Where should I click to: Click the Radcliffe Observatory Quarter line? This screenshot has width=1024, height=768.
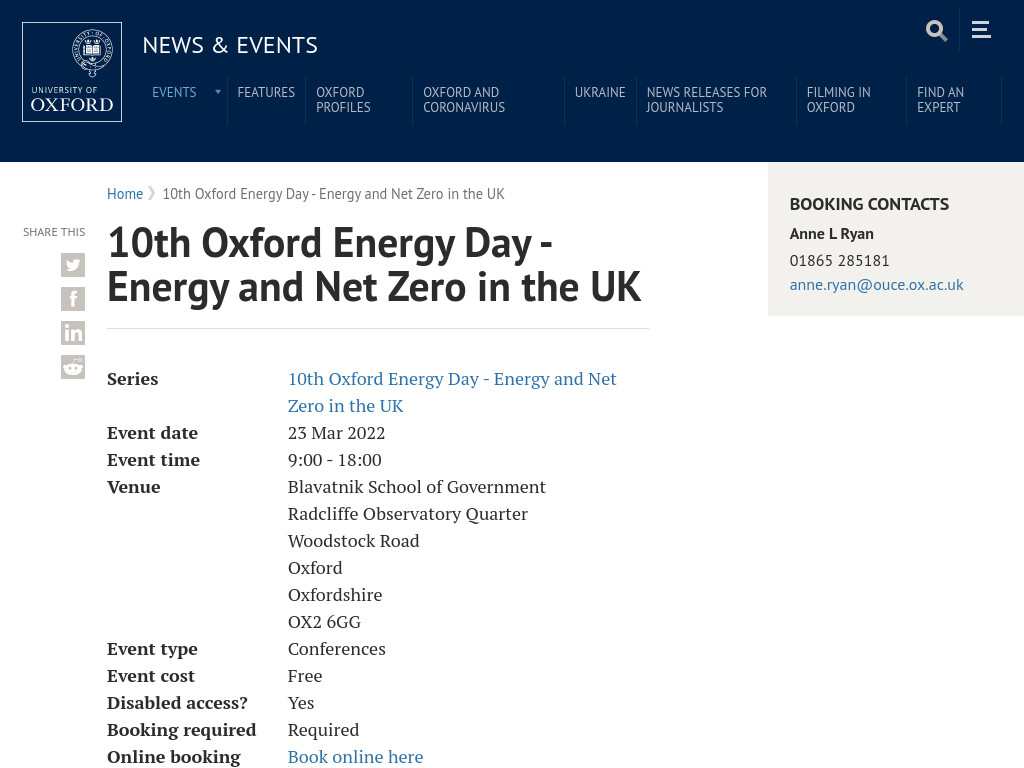tap(408, 514)
